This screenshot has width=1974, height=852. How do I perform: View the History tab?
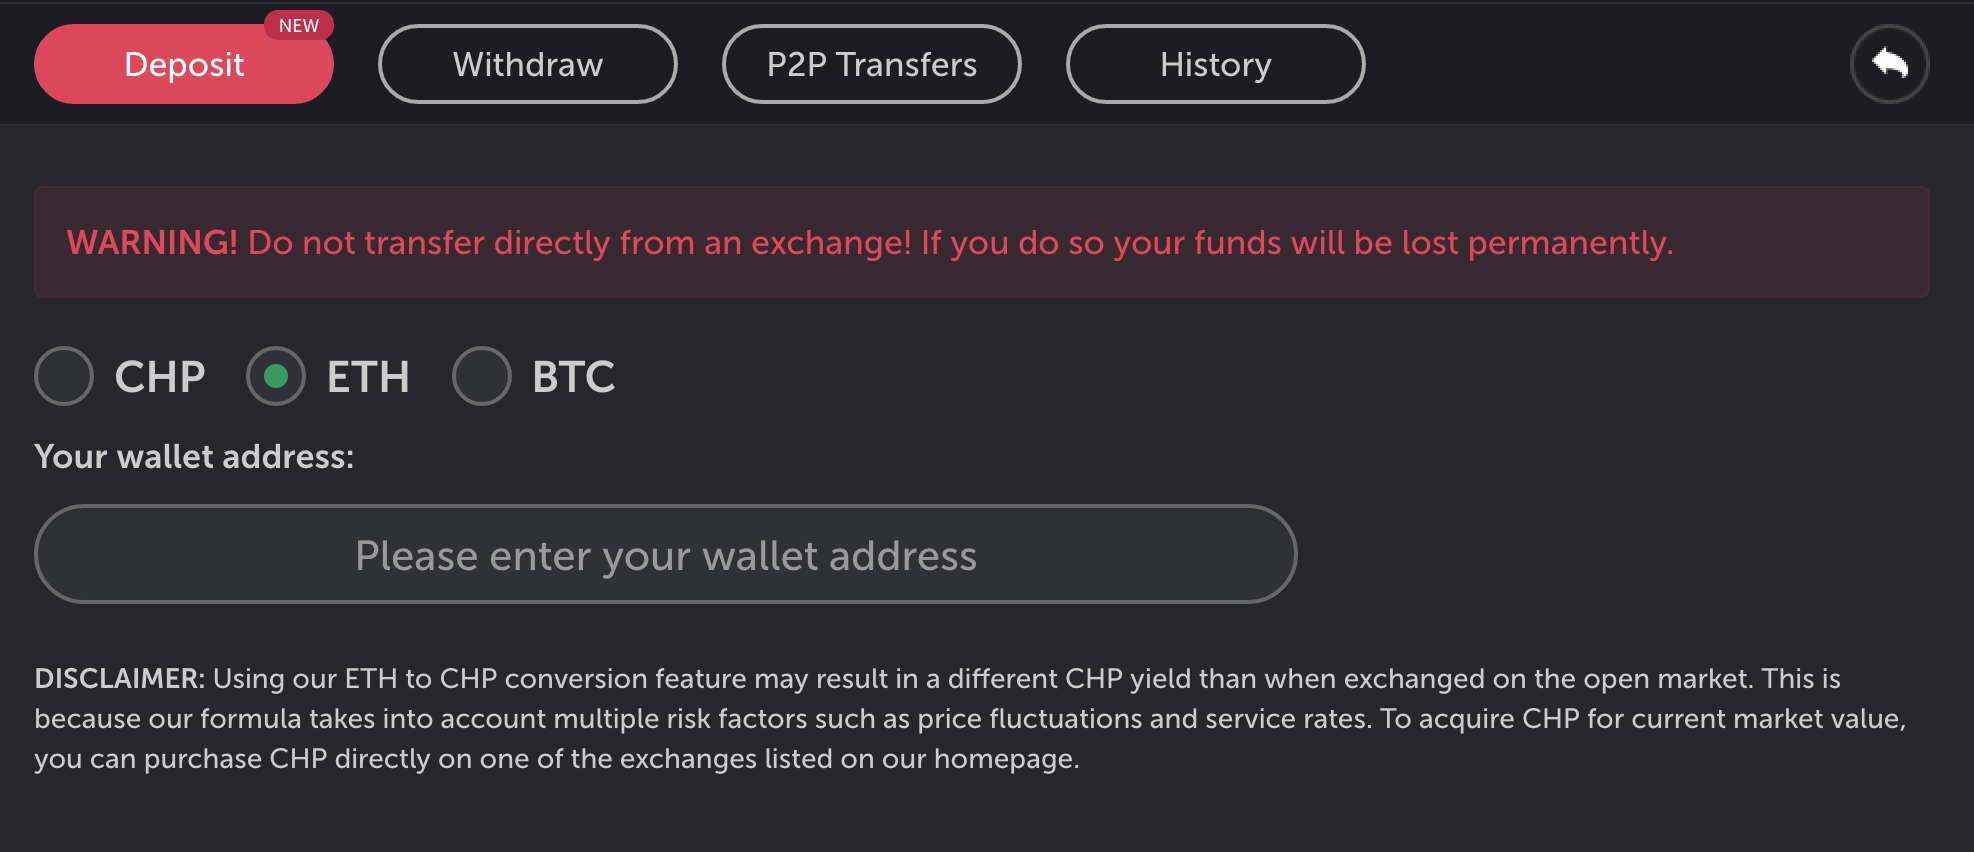1215,65
